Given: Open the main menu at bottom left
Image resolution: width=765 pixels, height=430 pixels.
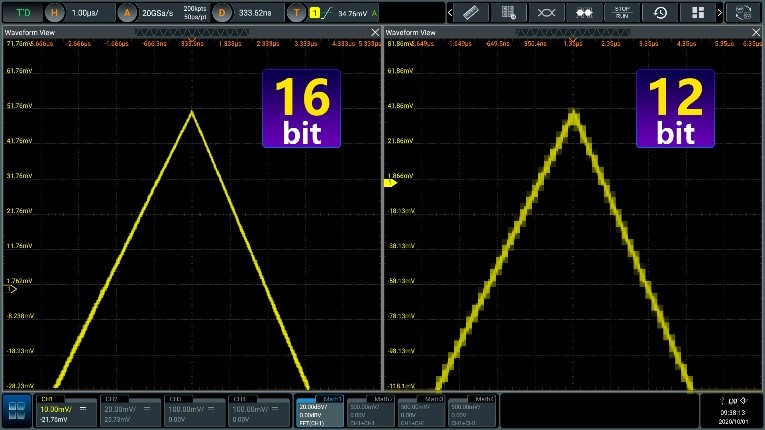Looking at the screenshot, I should point(15,409).
